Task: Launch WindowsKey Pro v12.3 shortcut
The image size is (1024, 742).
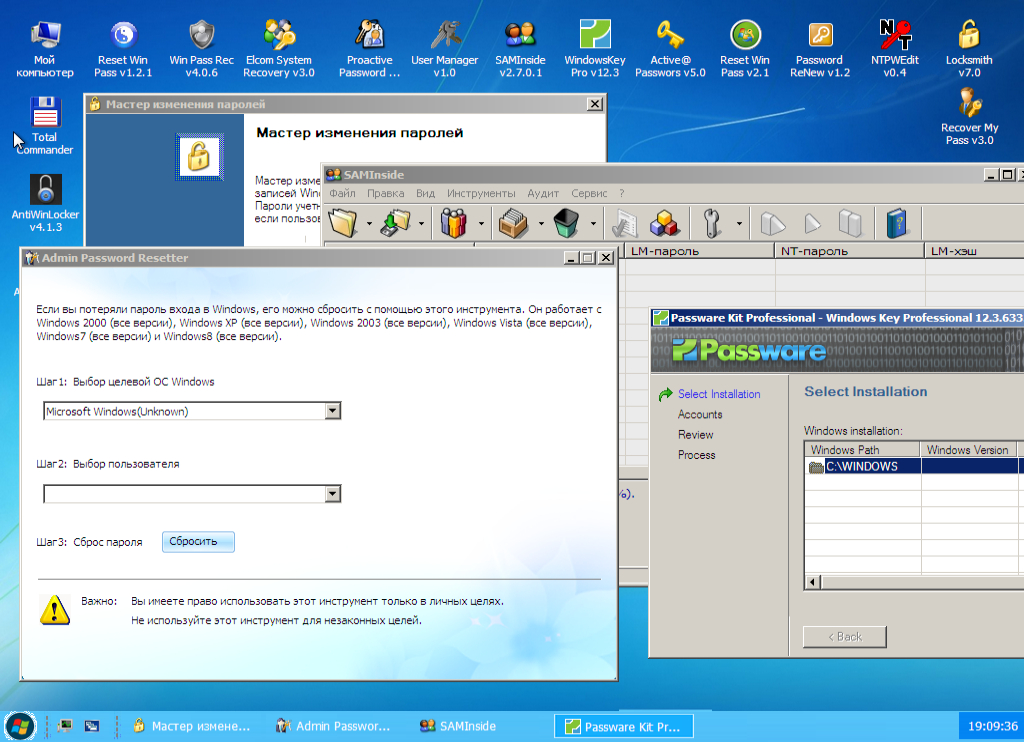Action: (x=595, y=49)
